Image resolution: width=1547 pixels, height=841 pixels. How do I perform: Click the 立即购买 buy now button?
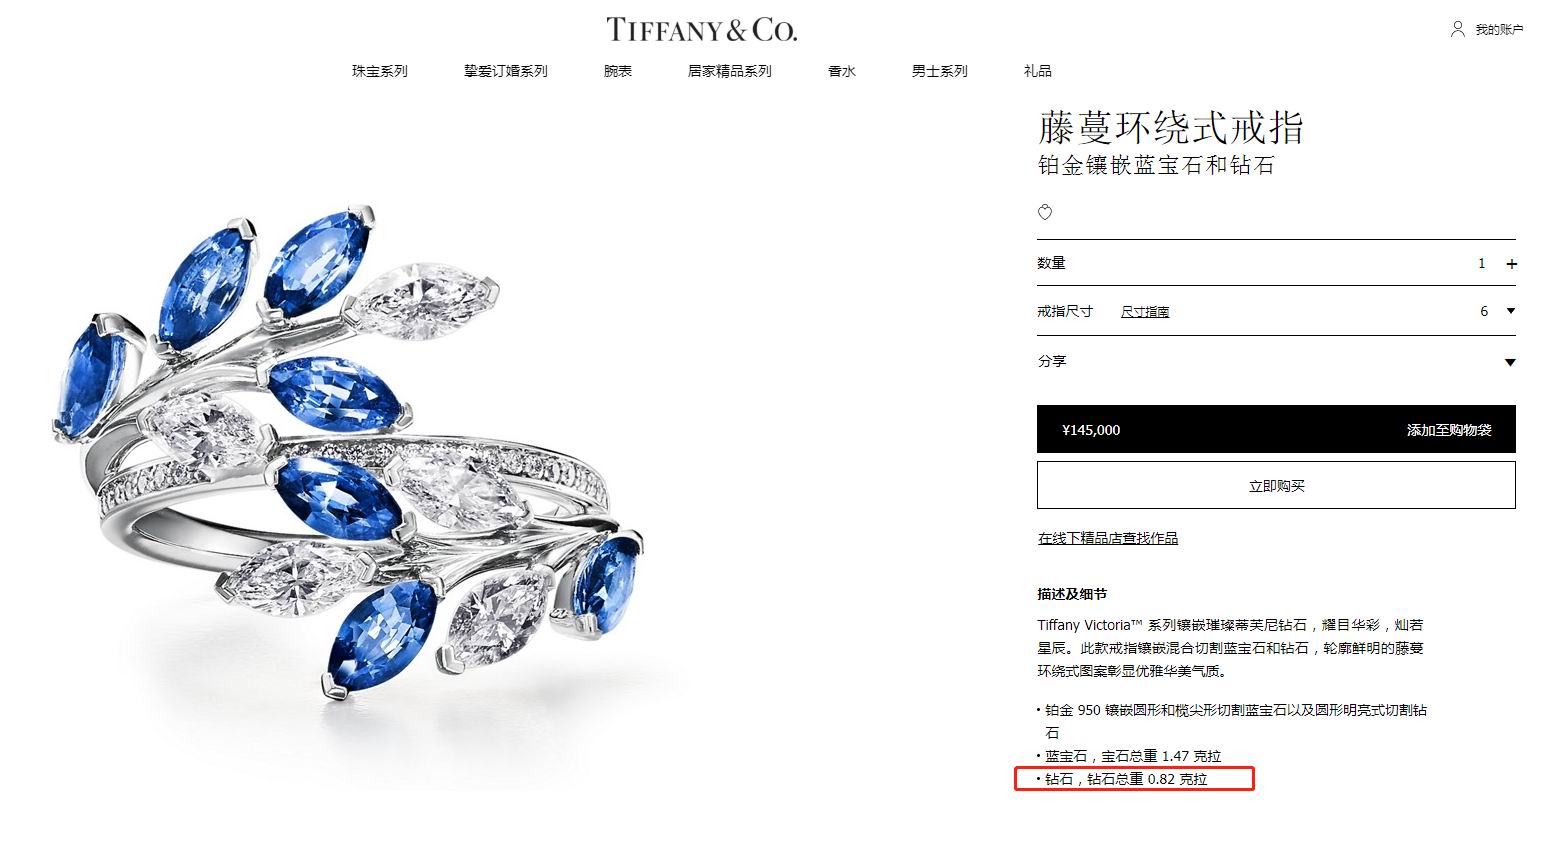(x=1276, y=485)
